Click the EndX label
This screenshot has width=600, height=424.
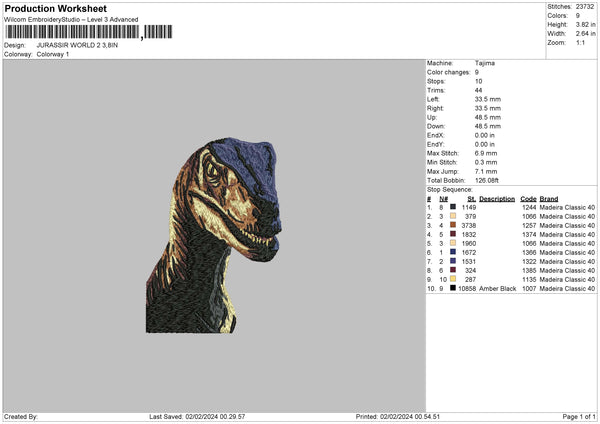435,135
